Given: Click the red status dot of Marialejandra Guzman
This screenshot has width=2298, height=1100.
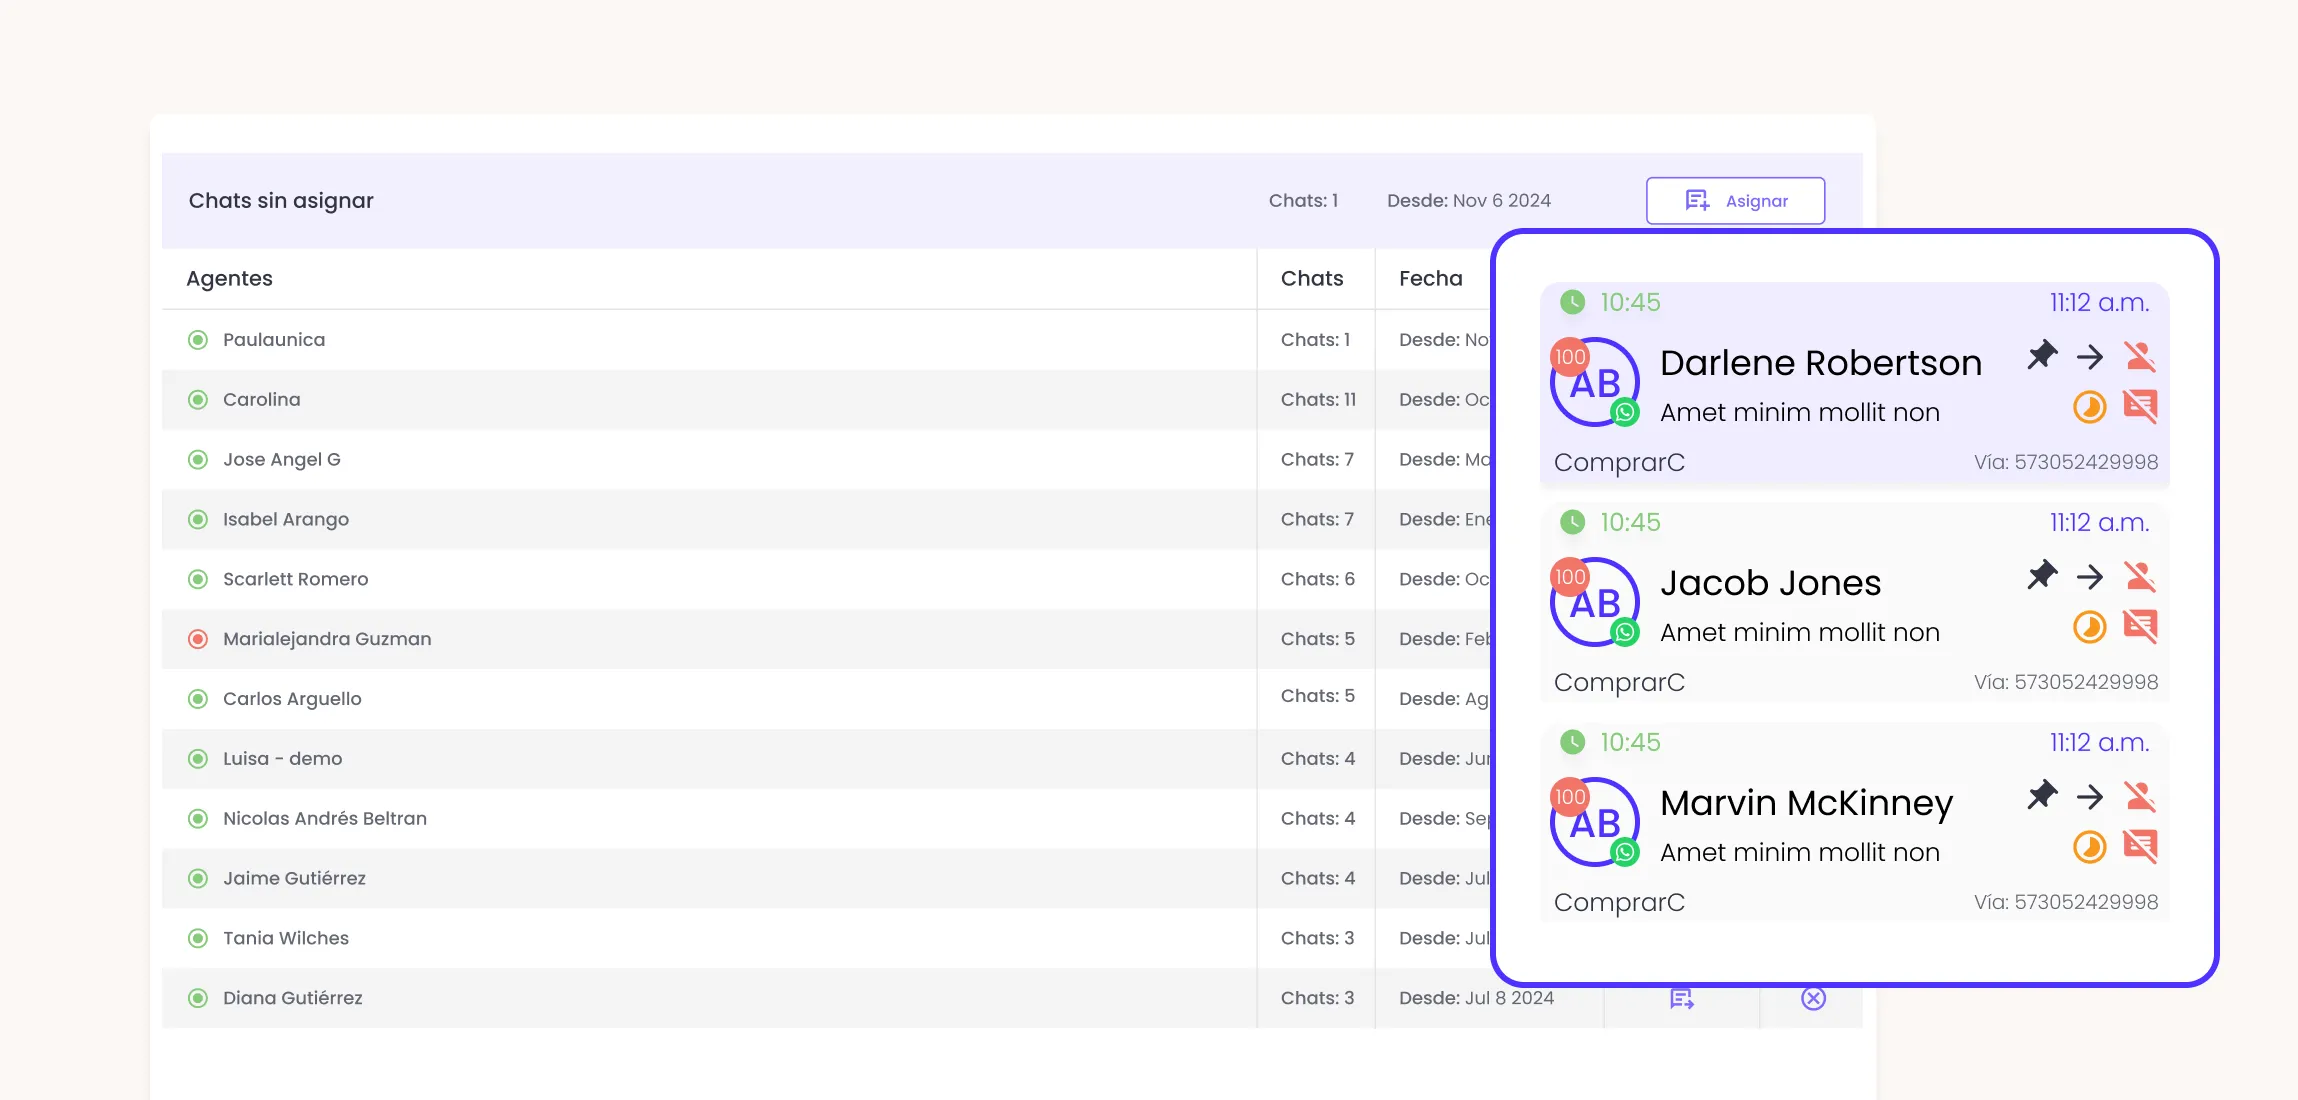Looking at the screenshot, I should (x=198, y=639).
